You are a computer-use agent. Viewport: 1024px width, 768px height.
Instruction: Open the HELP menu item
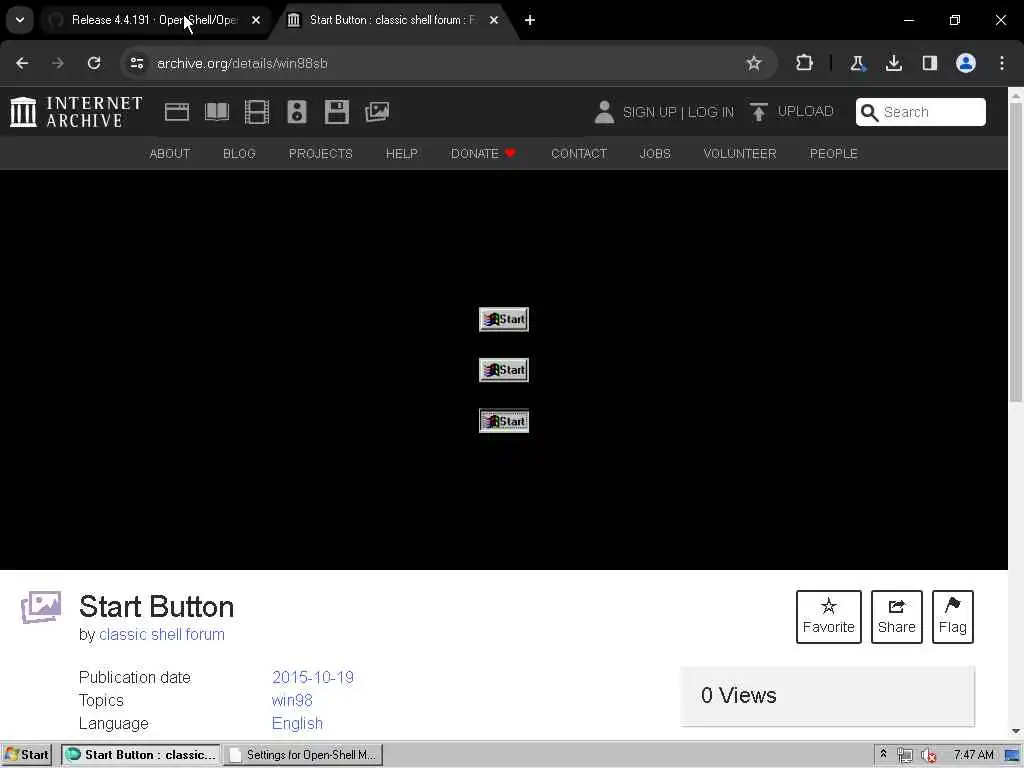pos(402,153)
